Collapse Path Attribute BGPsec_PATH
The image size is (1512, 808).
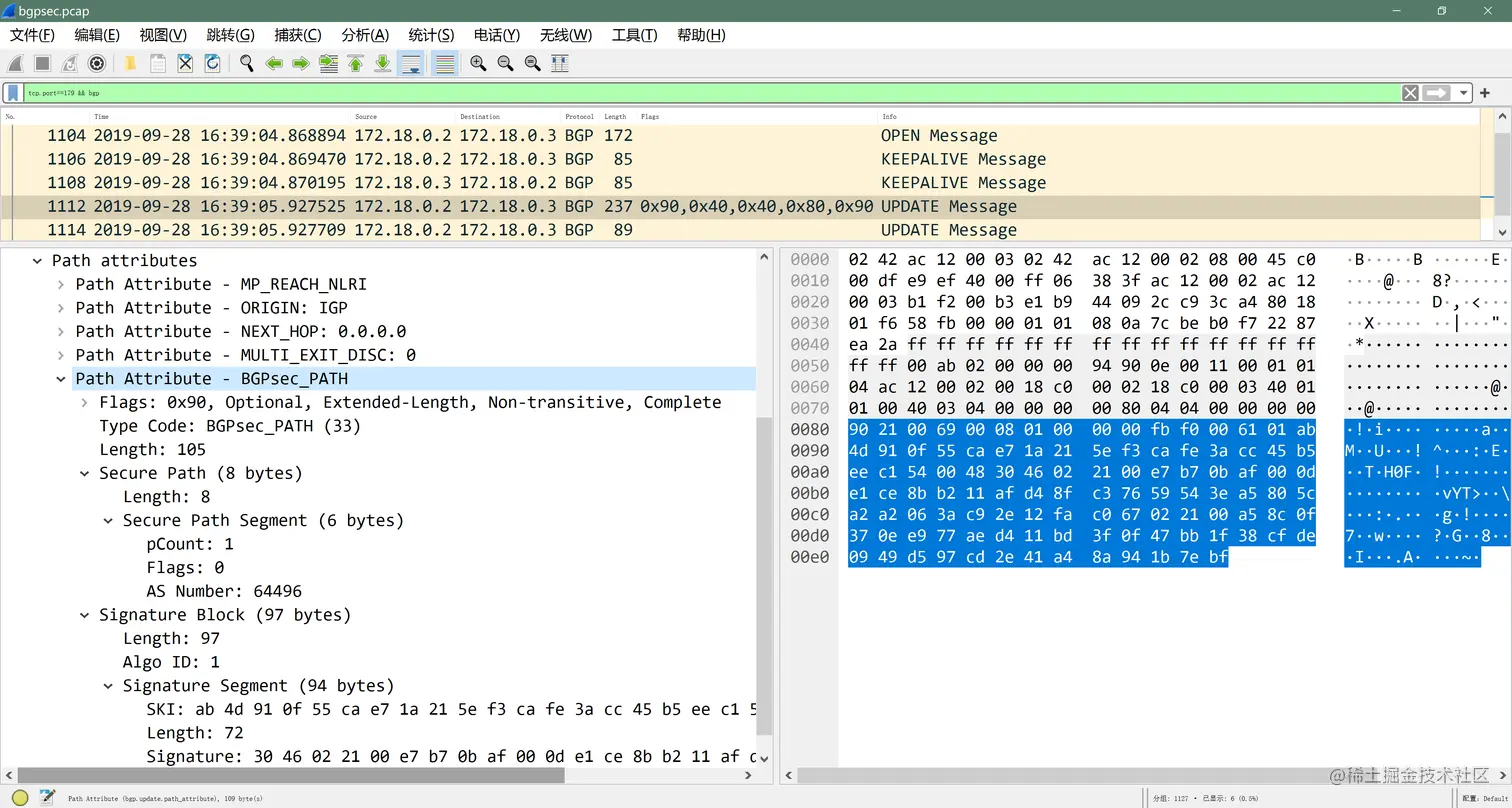[62, 379]
